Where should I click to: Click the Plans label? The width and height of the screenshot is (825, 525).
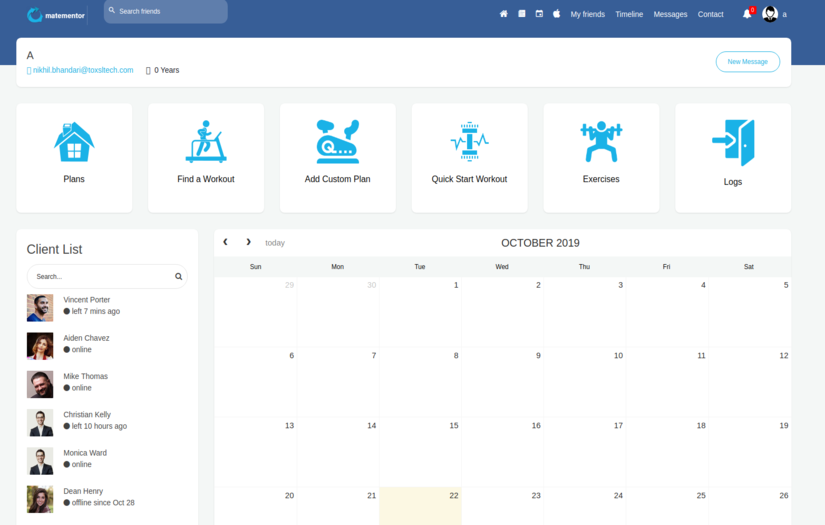(x=74, y=179)
